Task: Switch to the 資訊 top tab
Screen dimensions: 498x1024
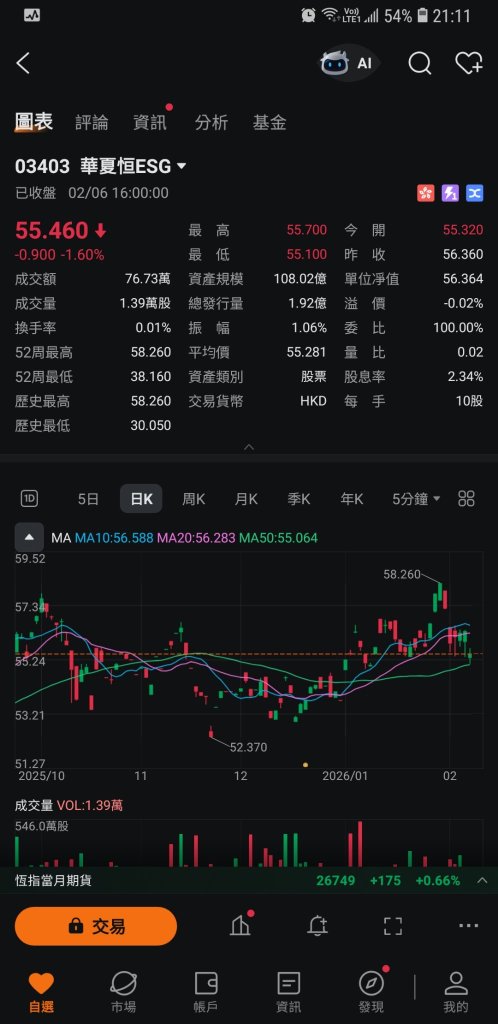Action: point(149,122)
